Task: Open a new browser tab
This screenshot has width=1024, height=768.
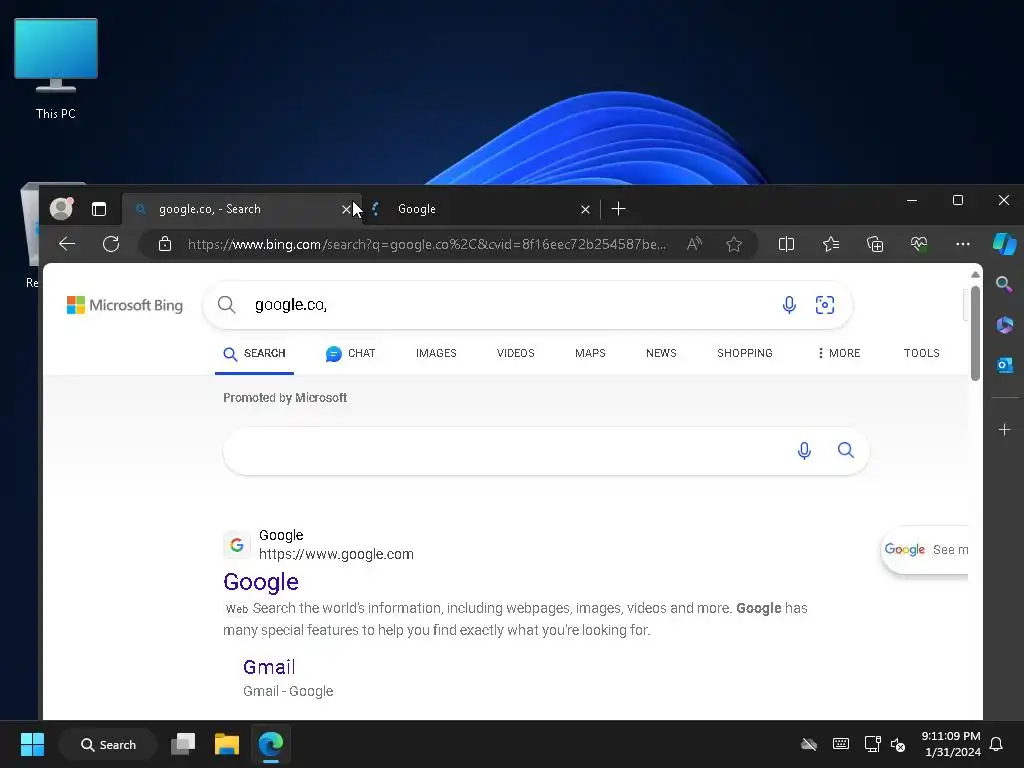Action: coord(618,209)
